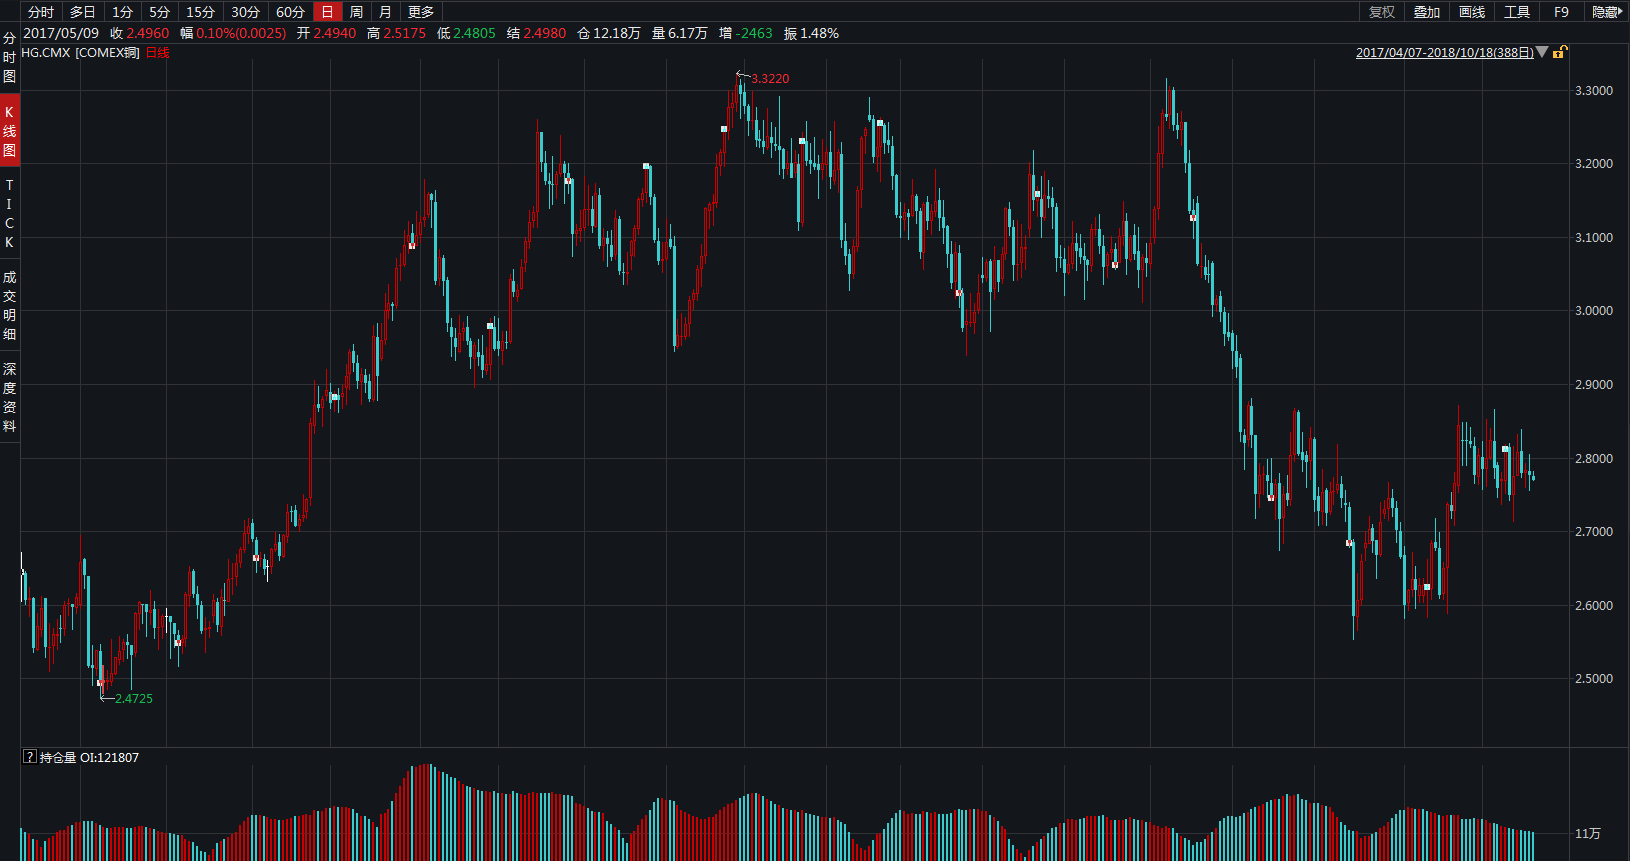Viewport: 1630px width, 861px height.
Task: Click the volume 6.17万 value
Action: tap(688, 33)
